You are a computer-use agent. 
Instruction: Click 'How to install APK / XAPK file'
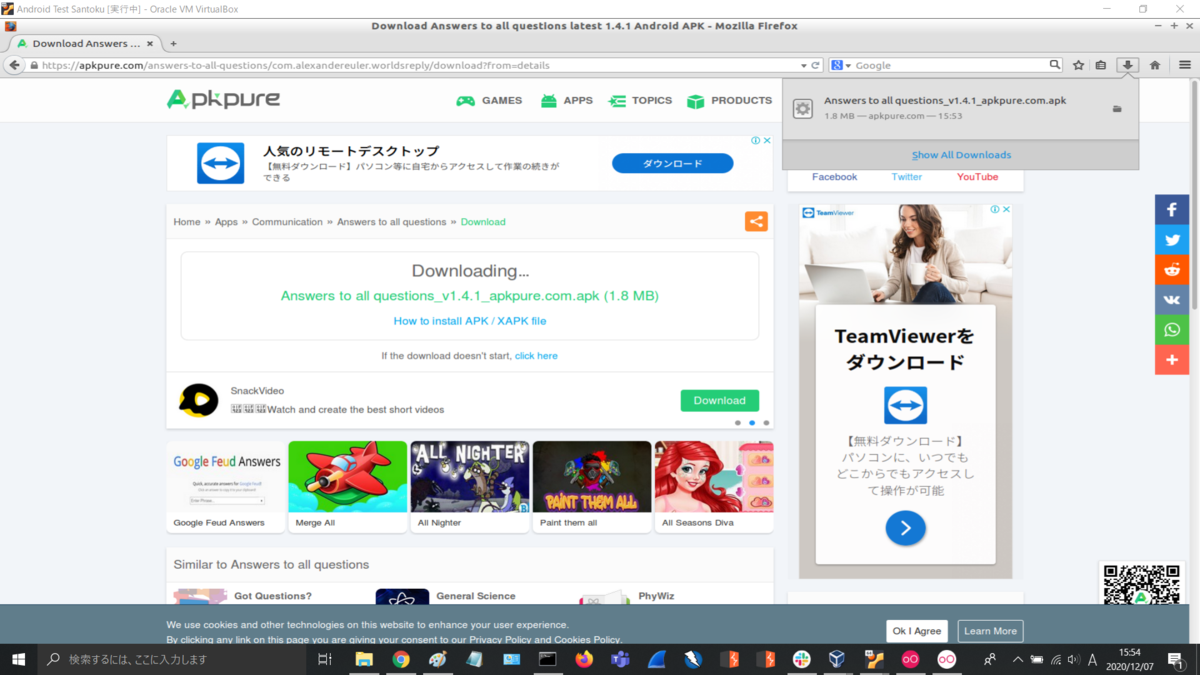click(x=470, y=321)
